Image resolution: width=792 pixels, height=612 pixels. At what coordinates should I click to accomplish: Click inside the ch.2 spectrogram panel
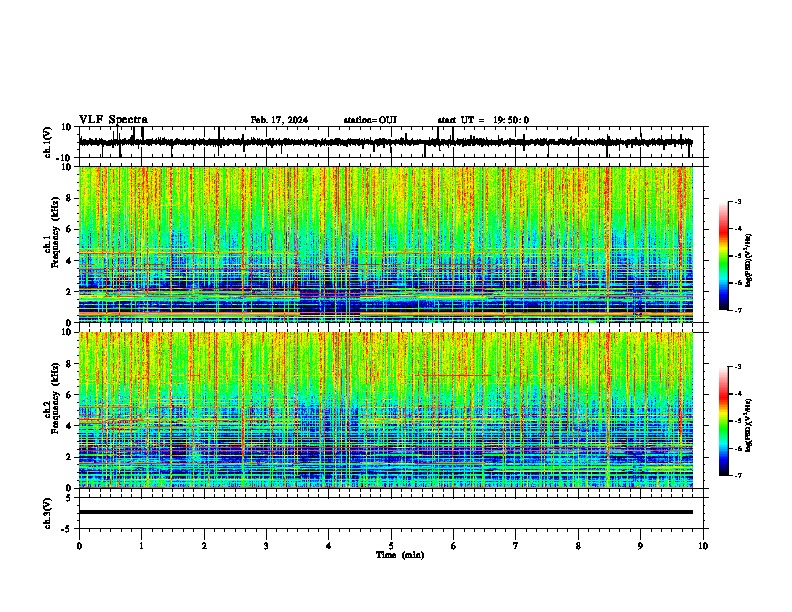tap(386, 410)
